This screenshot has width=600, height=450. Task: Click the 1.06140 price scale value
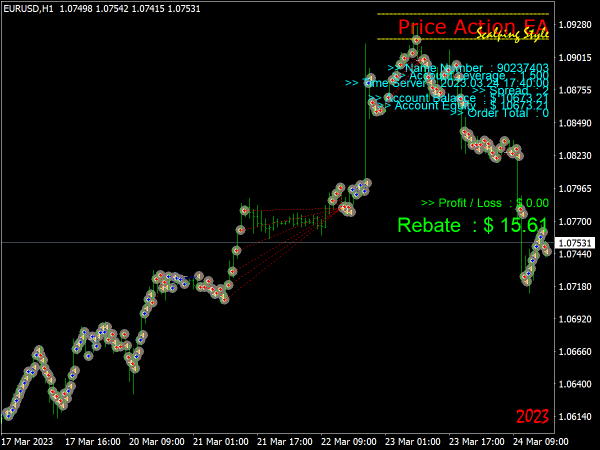[575, 417]
